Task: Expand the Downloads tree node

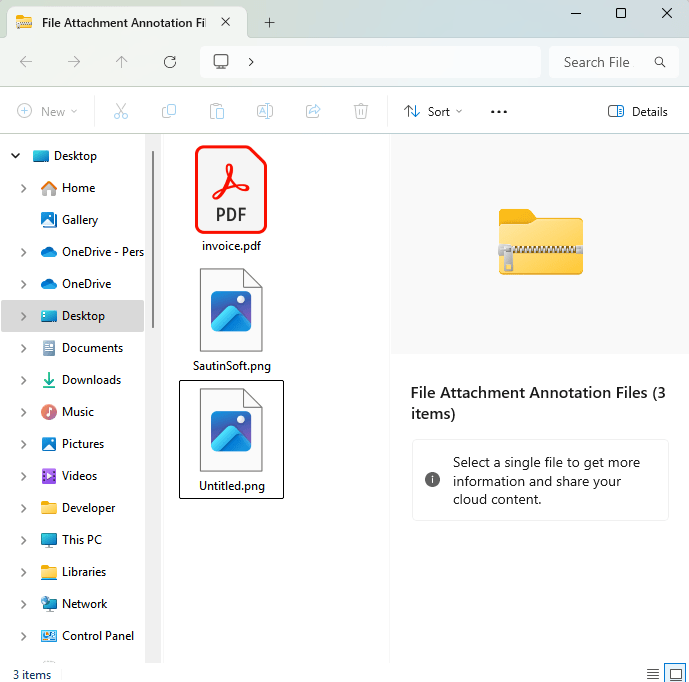Action: [x=23, y=380]
